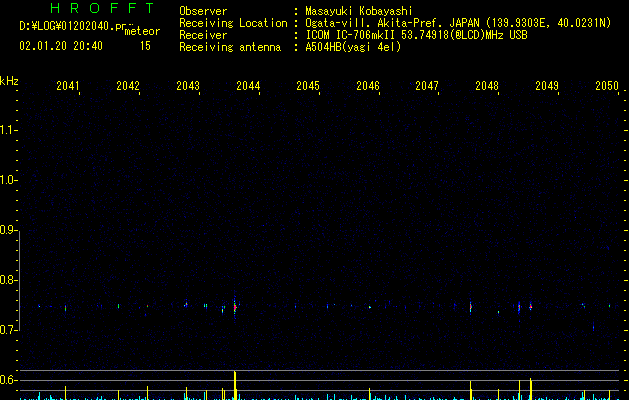
Task: Click the 2046 time axis marker
Action: 367,86
